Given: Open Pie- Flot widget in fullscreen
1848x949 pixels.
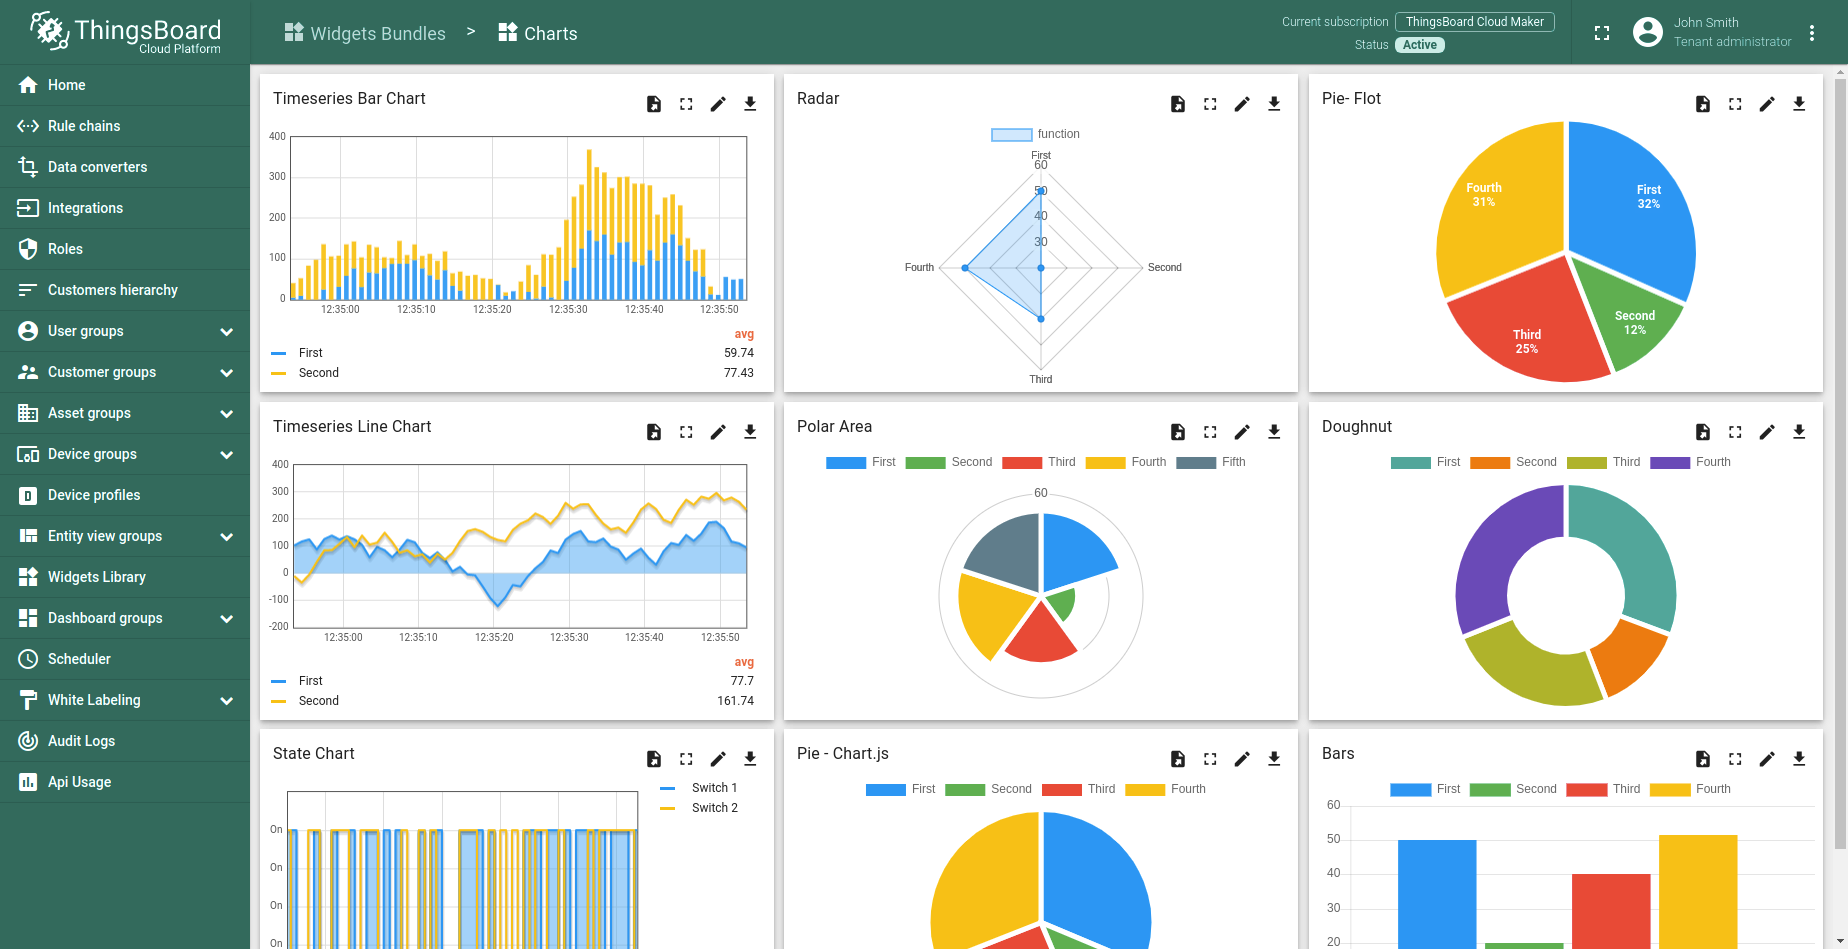Looking at the screenshot, I should point(1735,104).
